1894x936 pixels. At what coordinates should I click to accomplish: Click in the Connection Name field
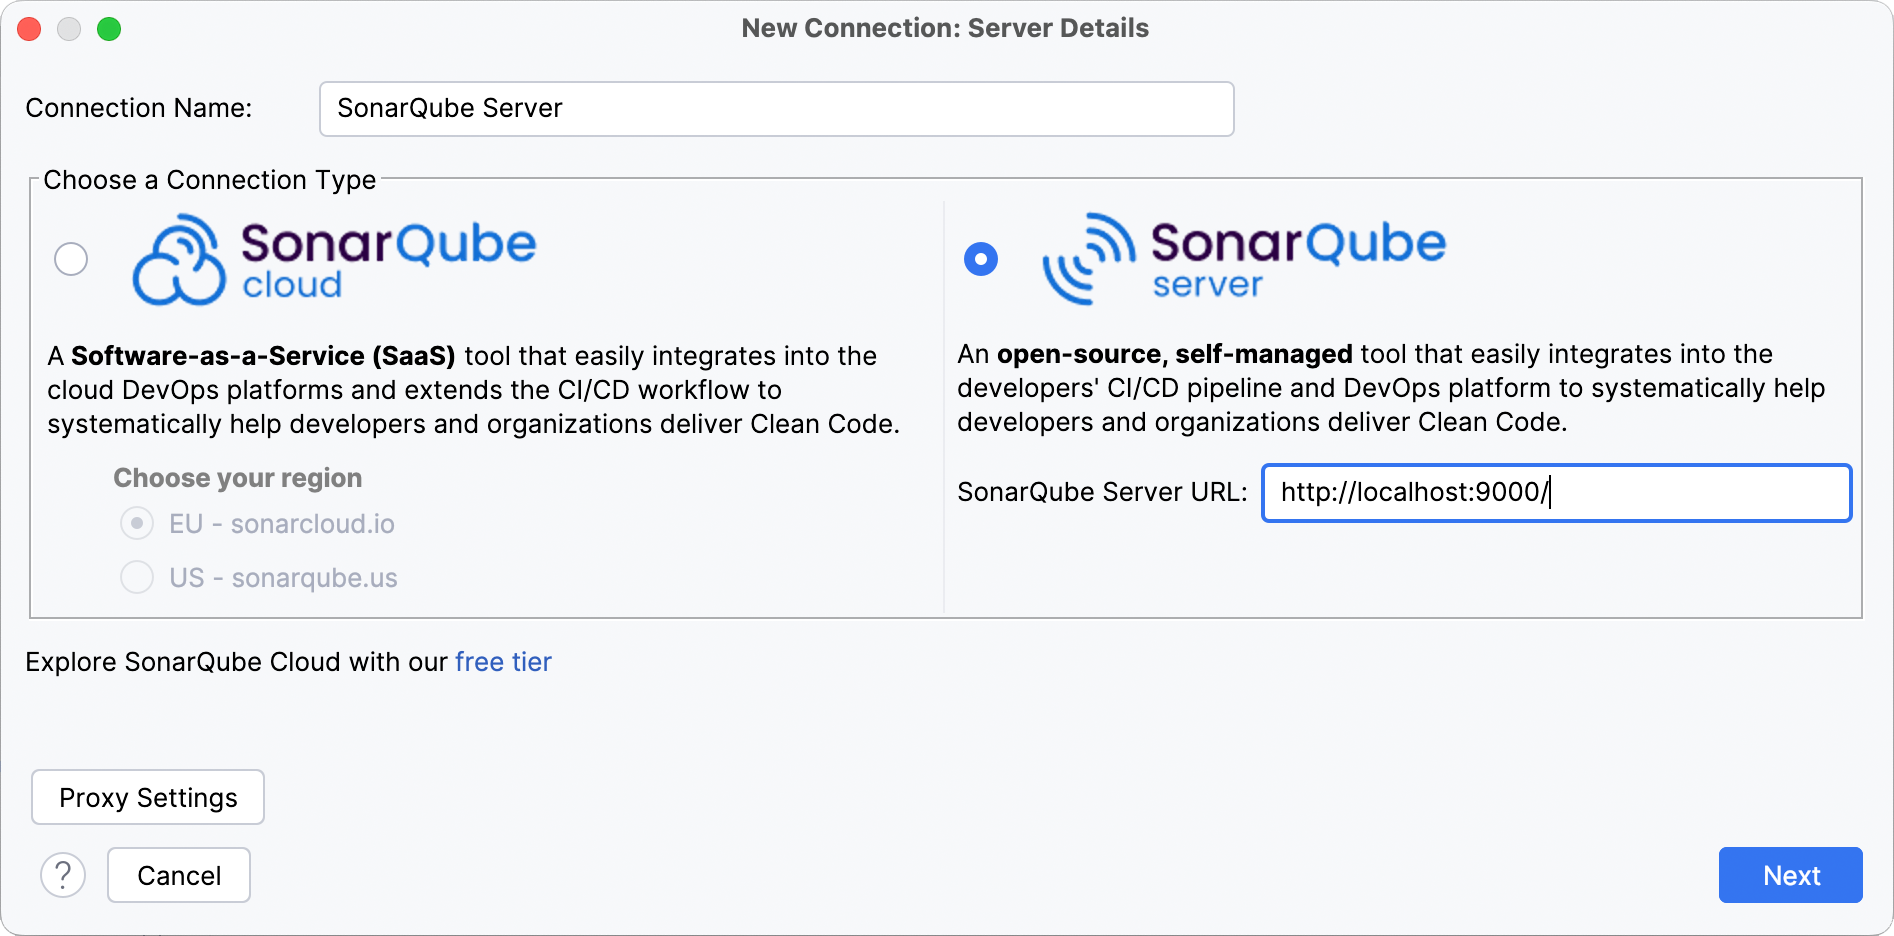776,108
